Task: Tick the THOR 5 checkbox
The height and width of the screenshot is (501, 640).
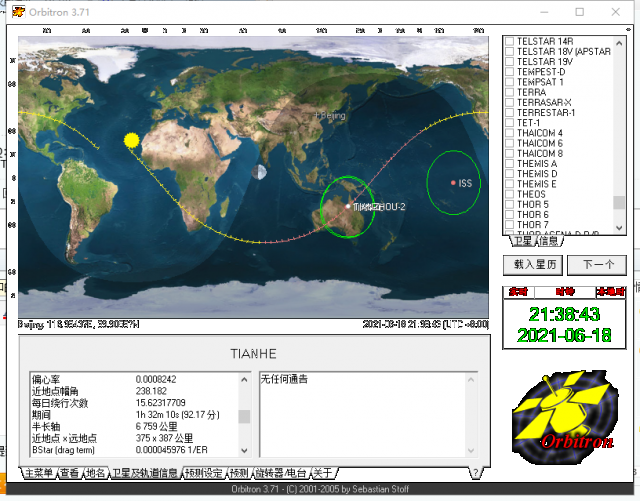Action: 509,205
